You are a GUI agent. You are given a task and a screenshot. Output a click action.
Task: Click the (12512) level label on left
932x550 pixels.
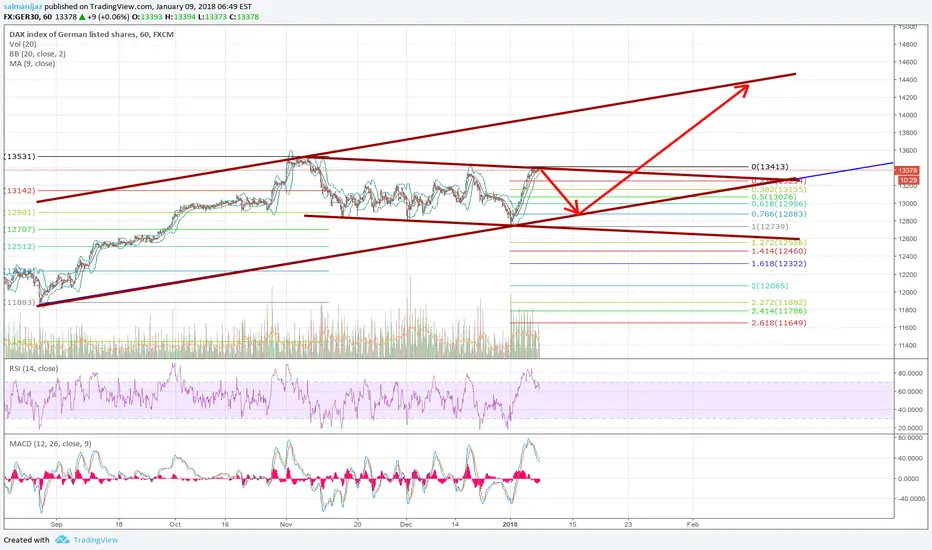click(20, 247)
